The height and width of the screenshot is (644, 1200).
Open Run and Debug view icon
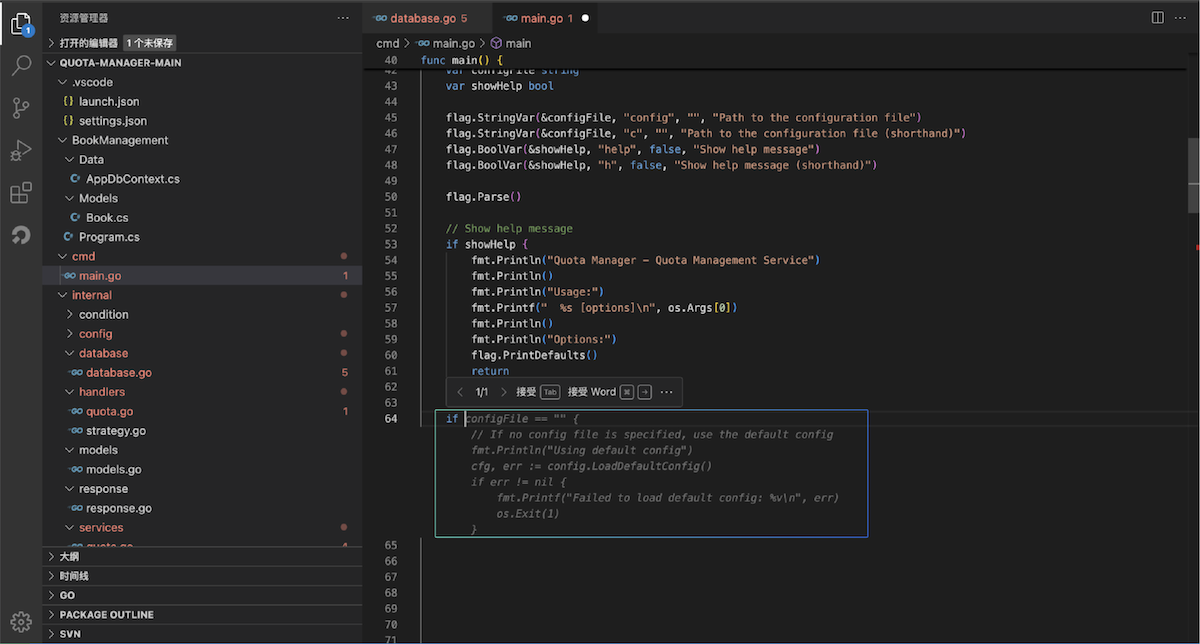(x=21, y=151)
